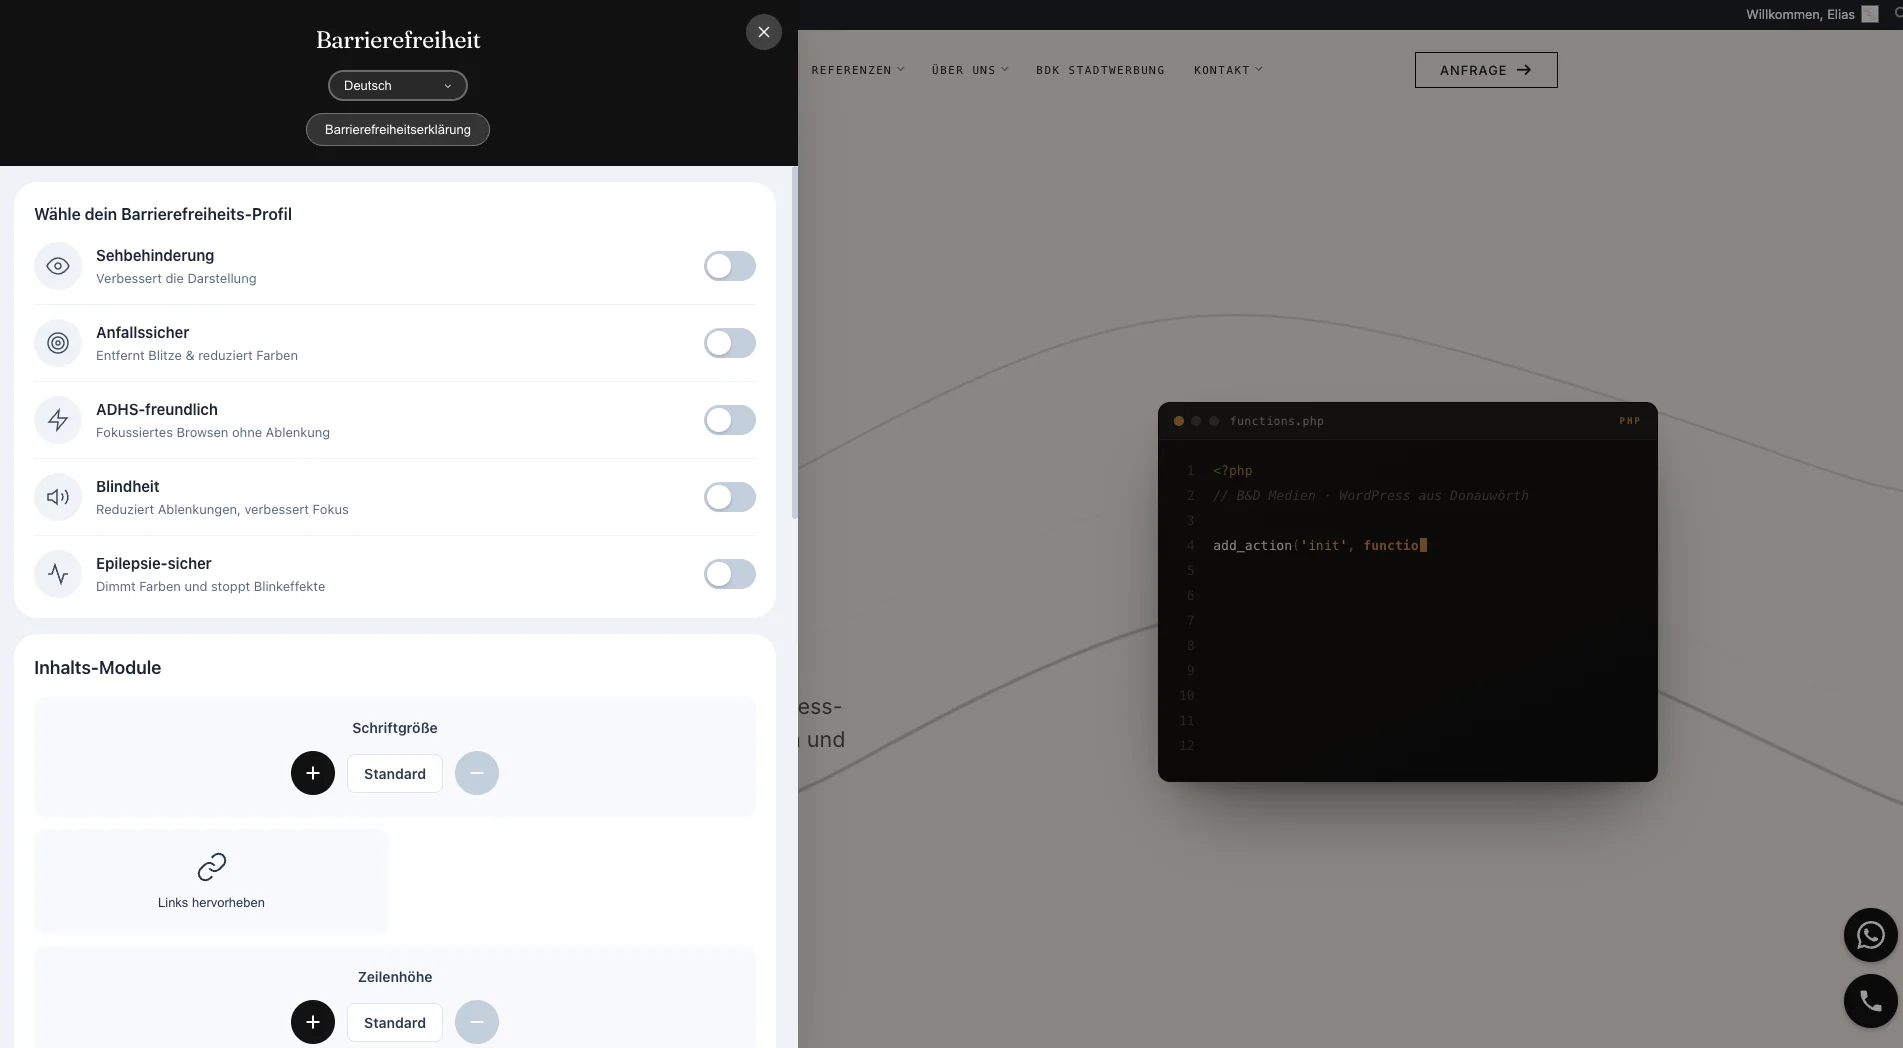Viewport: 1903px width, 1048px height.
Task: Click the Sehbehinderung profile label
Action: [x=155, y=256]
